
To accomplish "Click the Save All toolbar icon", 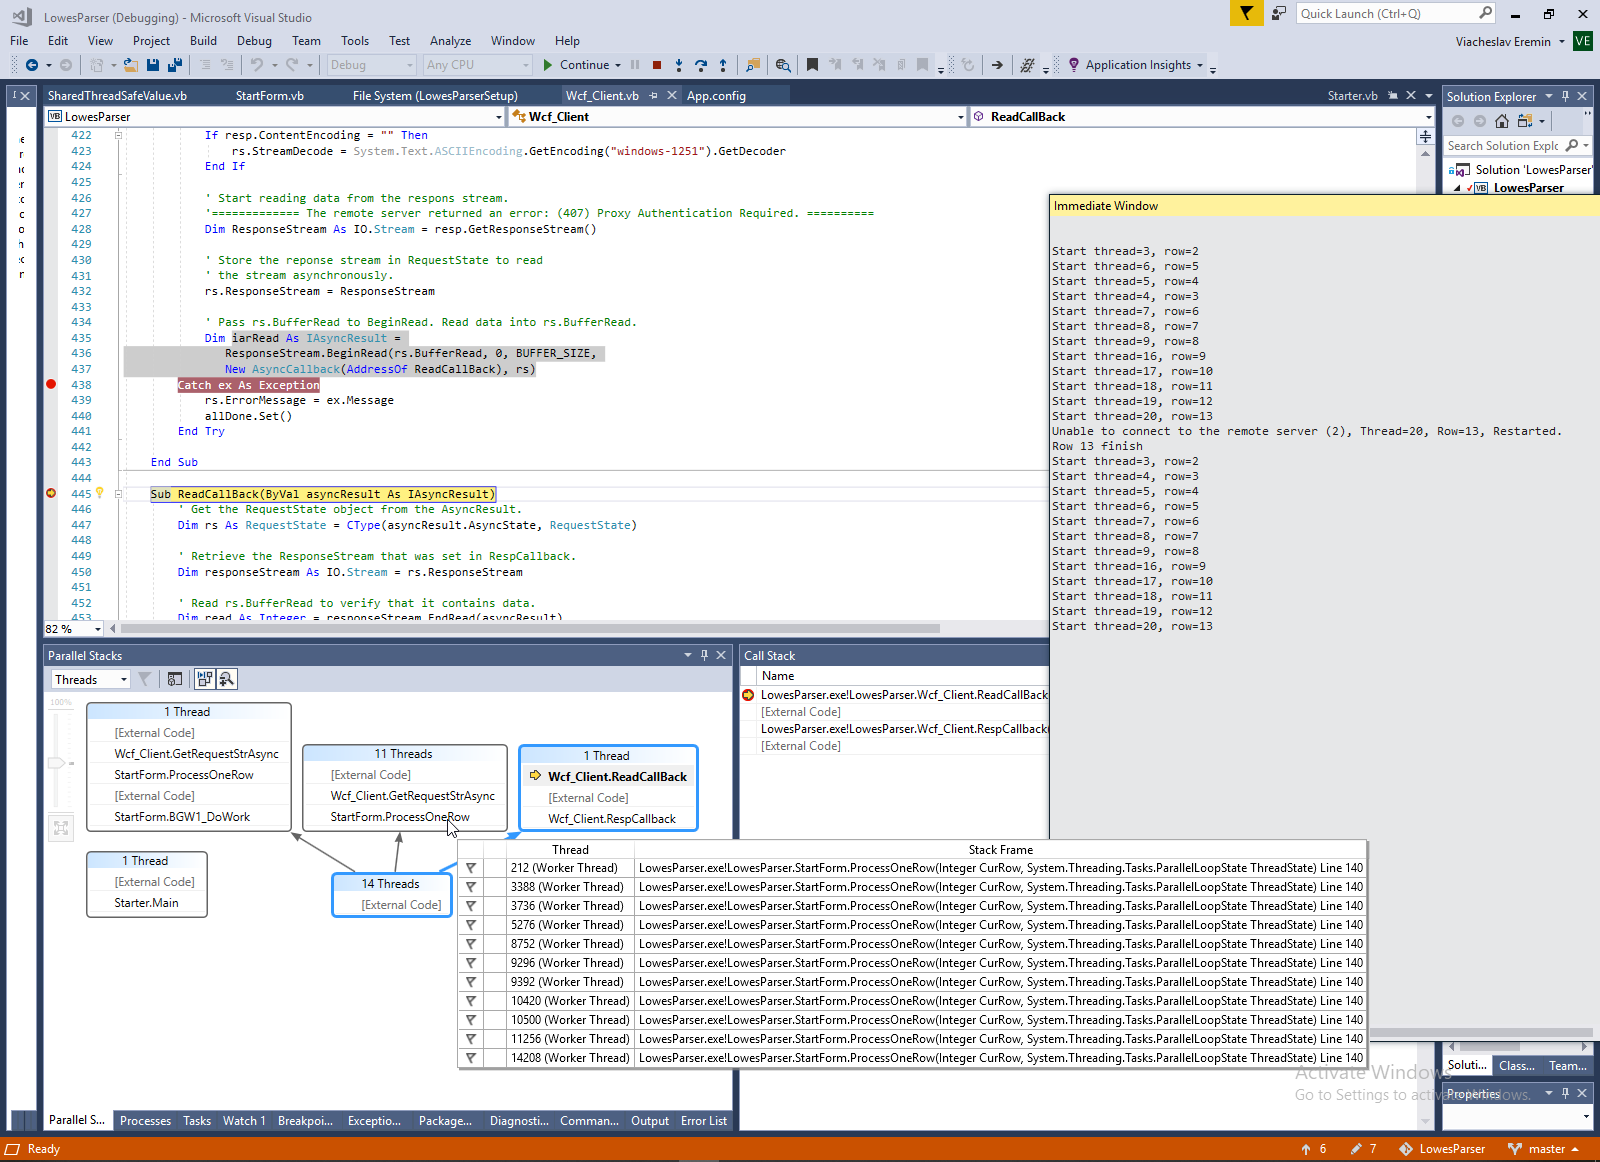I will [x=175, y=65].
